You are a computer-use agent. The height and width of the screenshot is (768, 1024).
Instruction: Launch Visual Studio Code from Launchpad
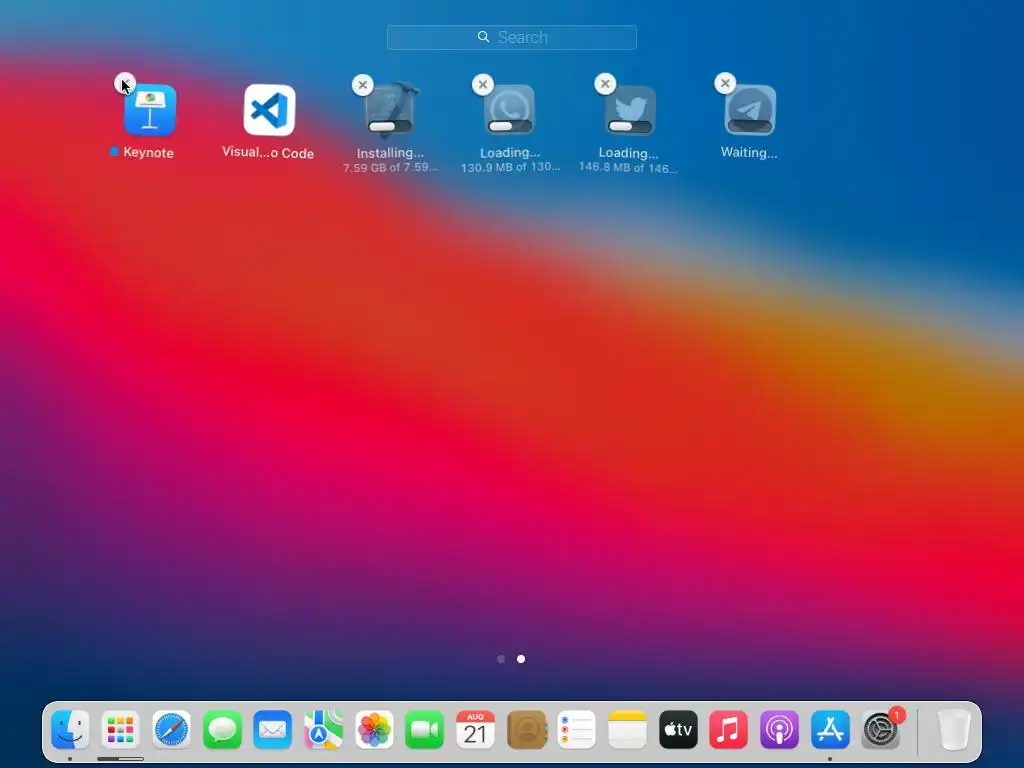coord(269,110)
